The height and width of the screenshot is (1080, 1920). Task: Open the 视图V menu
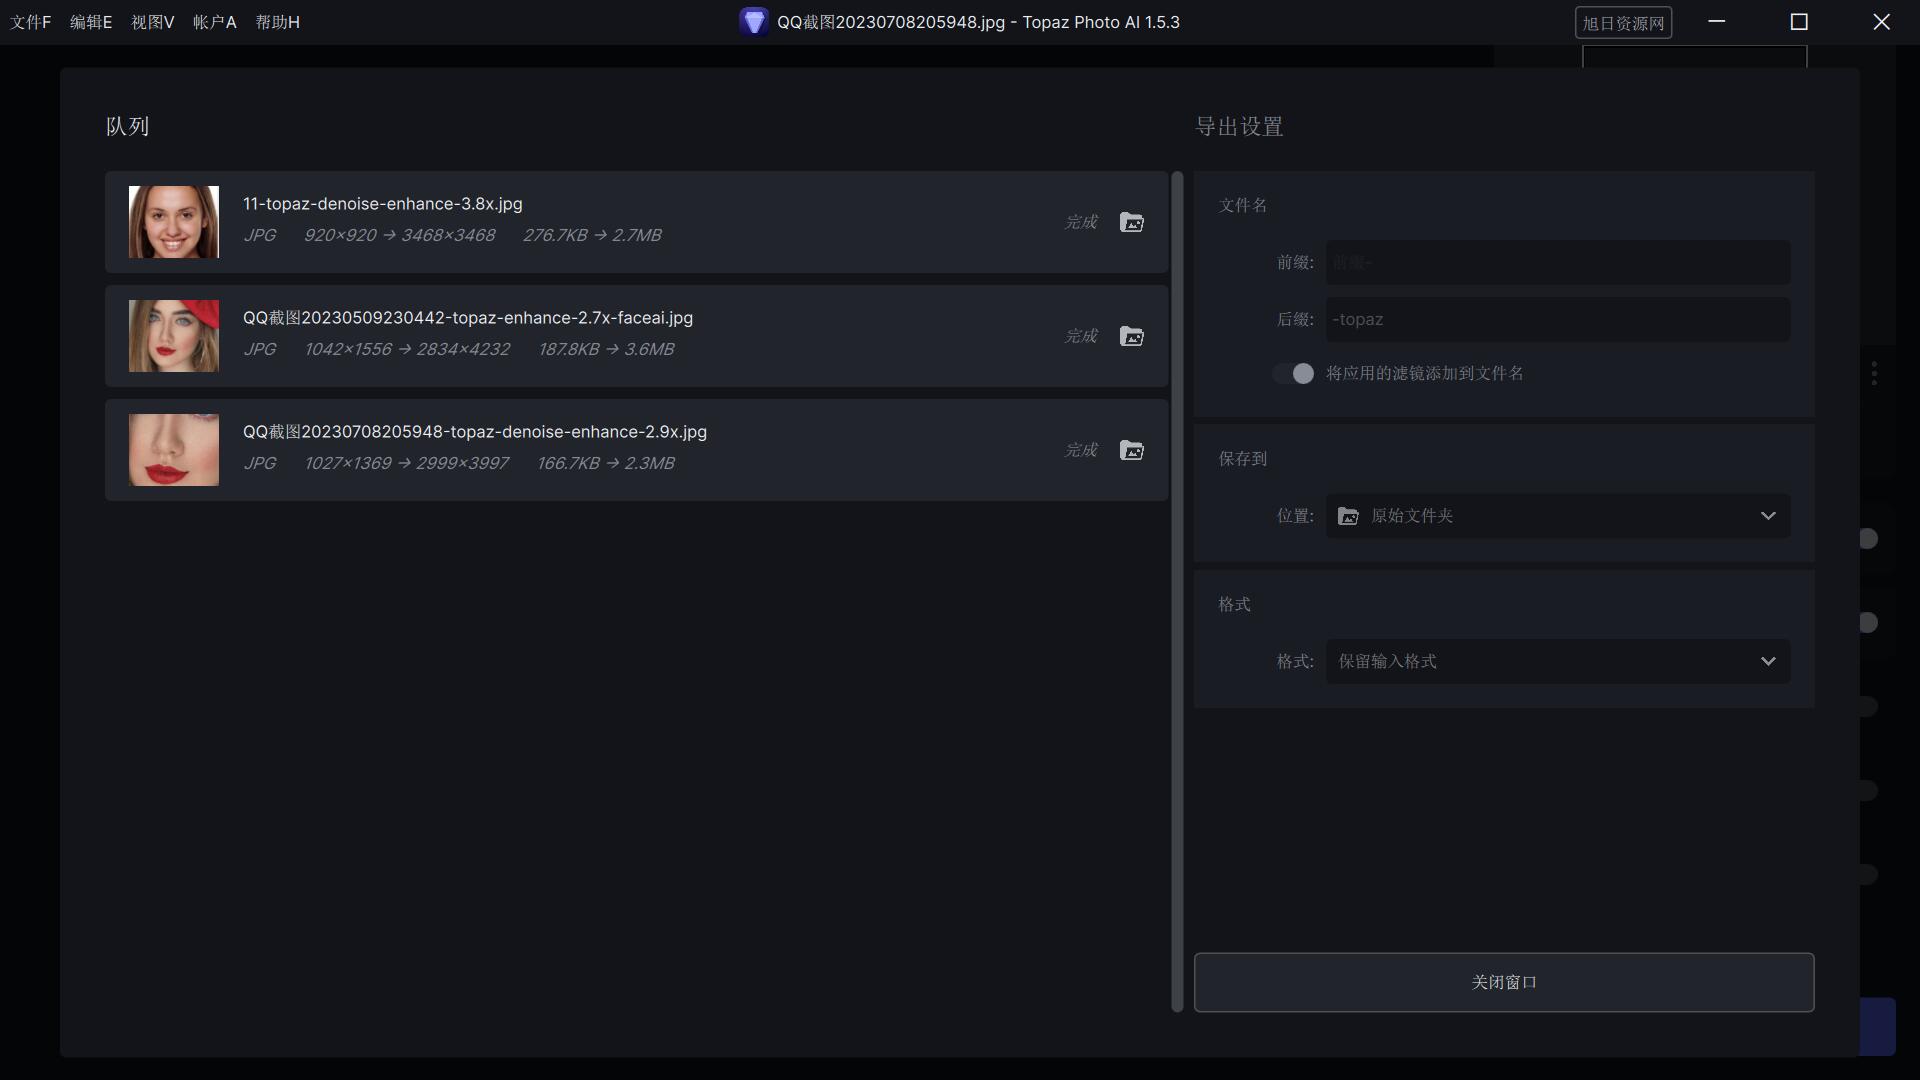point(152,22)
